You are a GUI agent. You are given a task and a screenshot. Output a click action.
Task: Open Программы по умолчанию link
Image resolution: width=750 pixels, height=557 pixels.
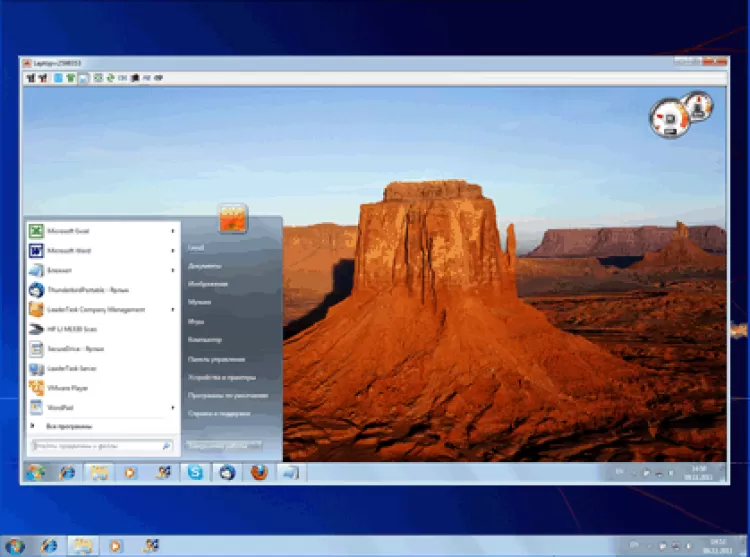coord(228,395)
